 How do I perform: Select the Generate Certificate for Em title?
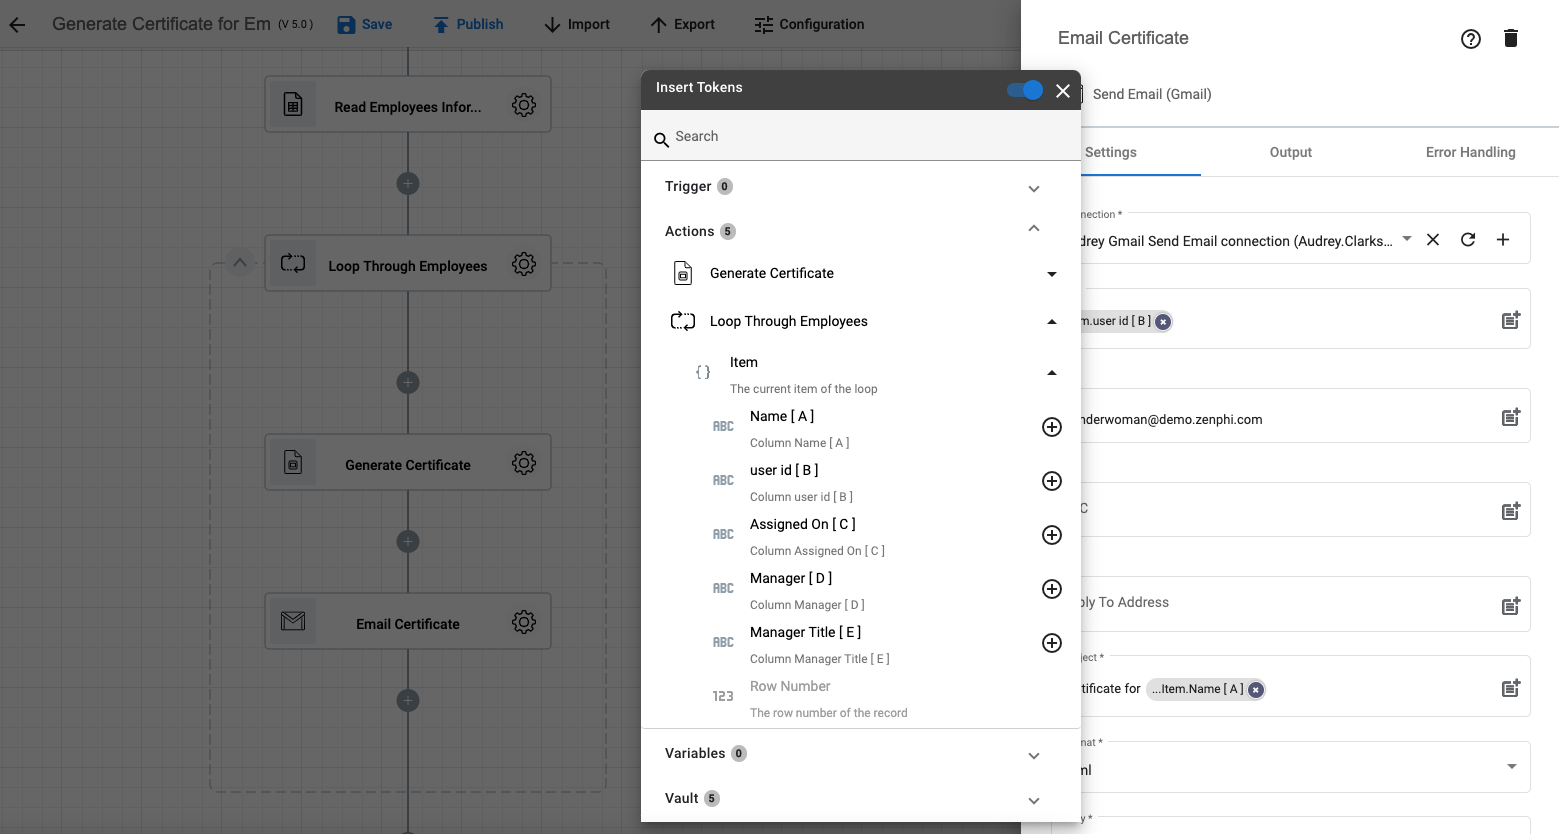pyautogui.click(x=161, y=24)
